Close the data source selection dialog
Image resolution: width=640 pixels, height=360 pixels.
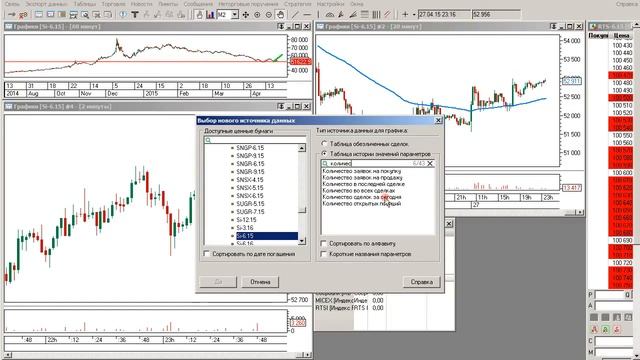tap(438, 120)
